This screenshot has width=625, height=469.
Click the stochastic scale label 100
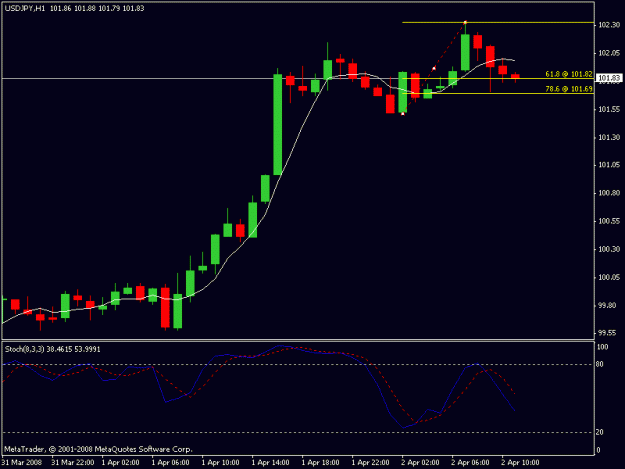(x=602, y=347)
